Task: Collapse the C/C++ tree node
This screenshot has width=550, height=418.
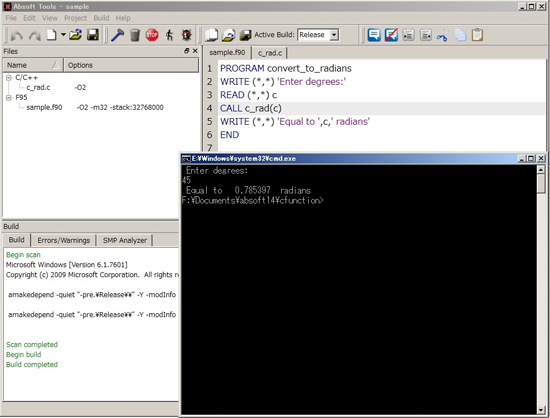Action: coord(8,78)
